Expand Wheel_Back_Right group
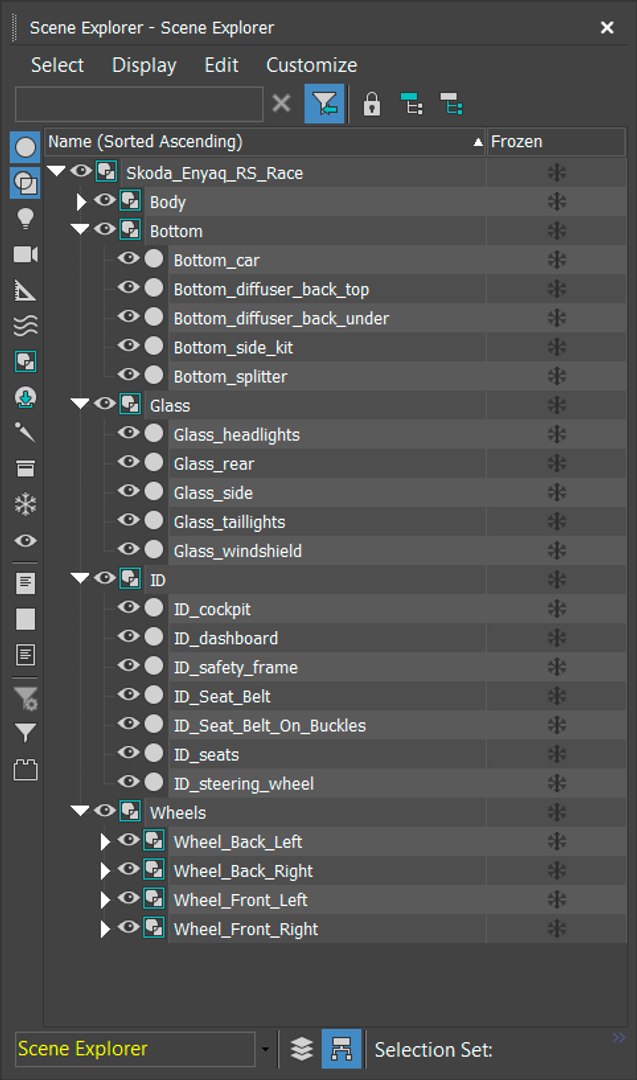Viewport: 637px width, 1080px height. coord(105,871)
